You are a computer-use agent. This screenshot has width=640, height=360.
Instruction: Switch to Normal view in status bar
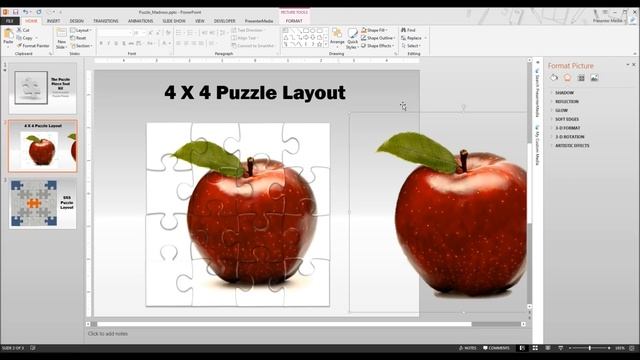click(522, 348)
